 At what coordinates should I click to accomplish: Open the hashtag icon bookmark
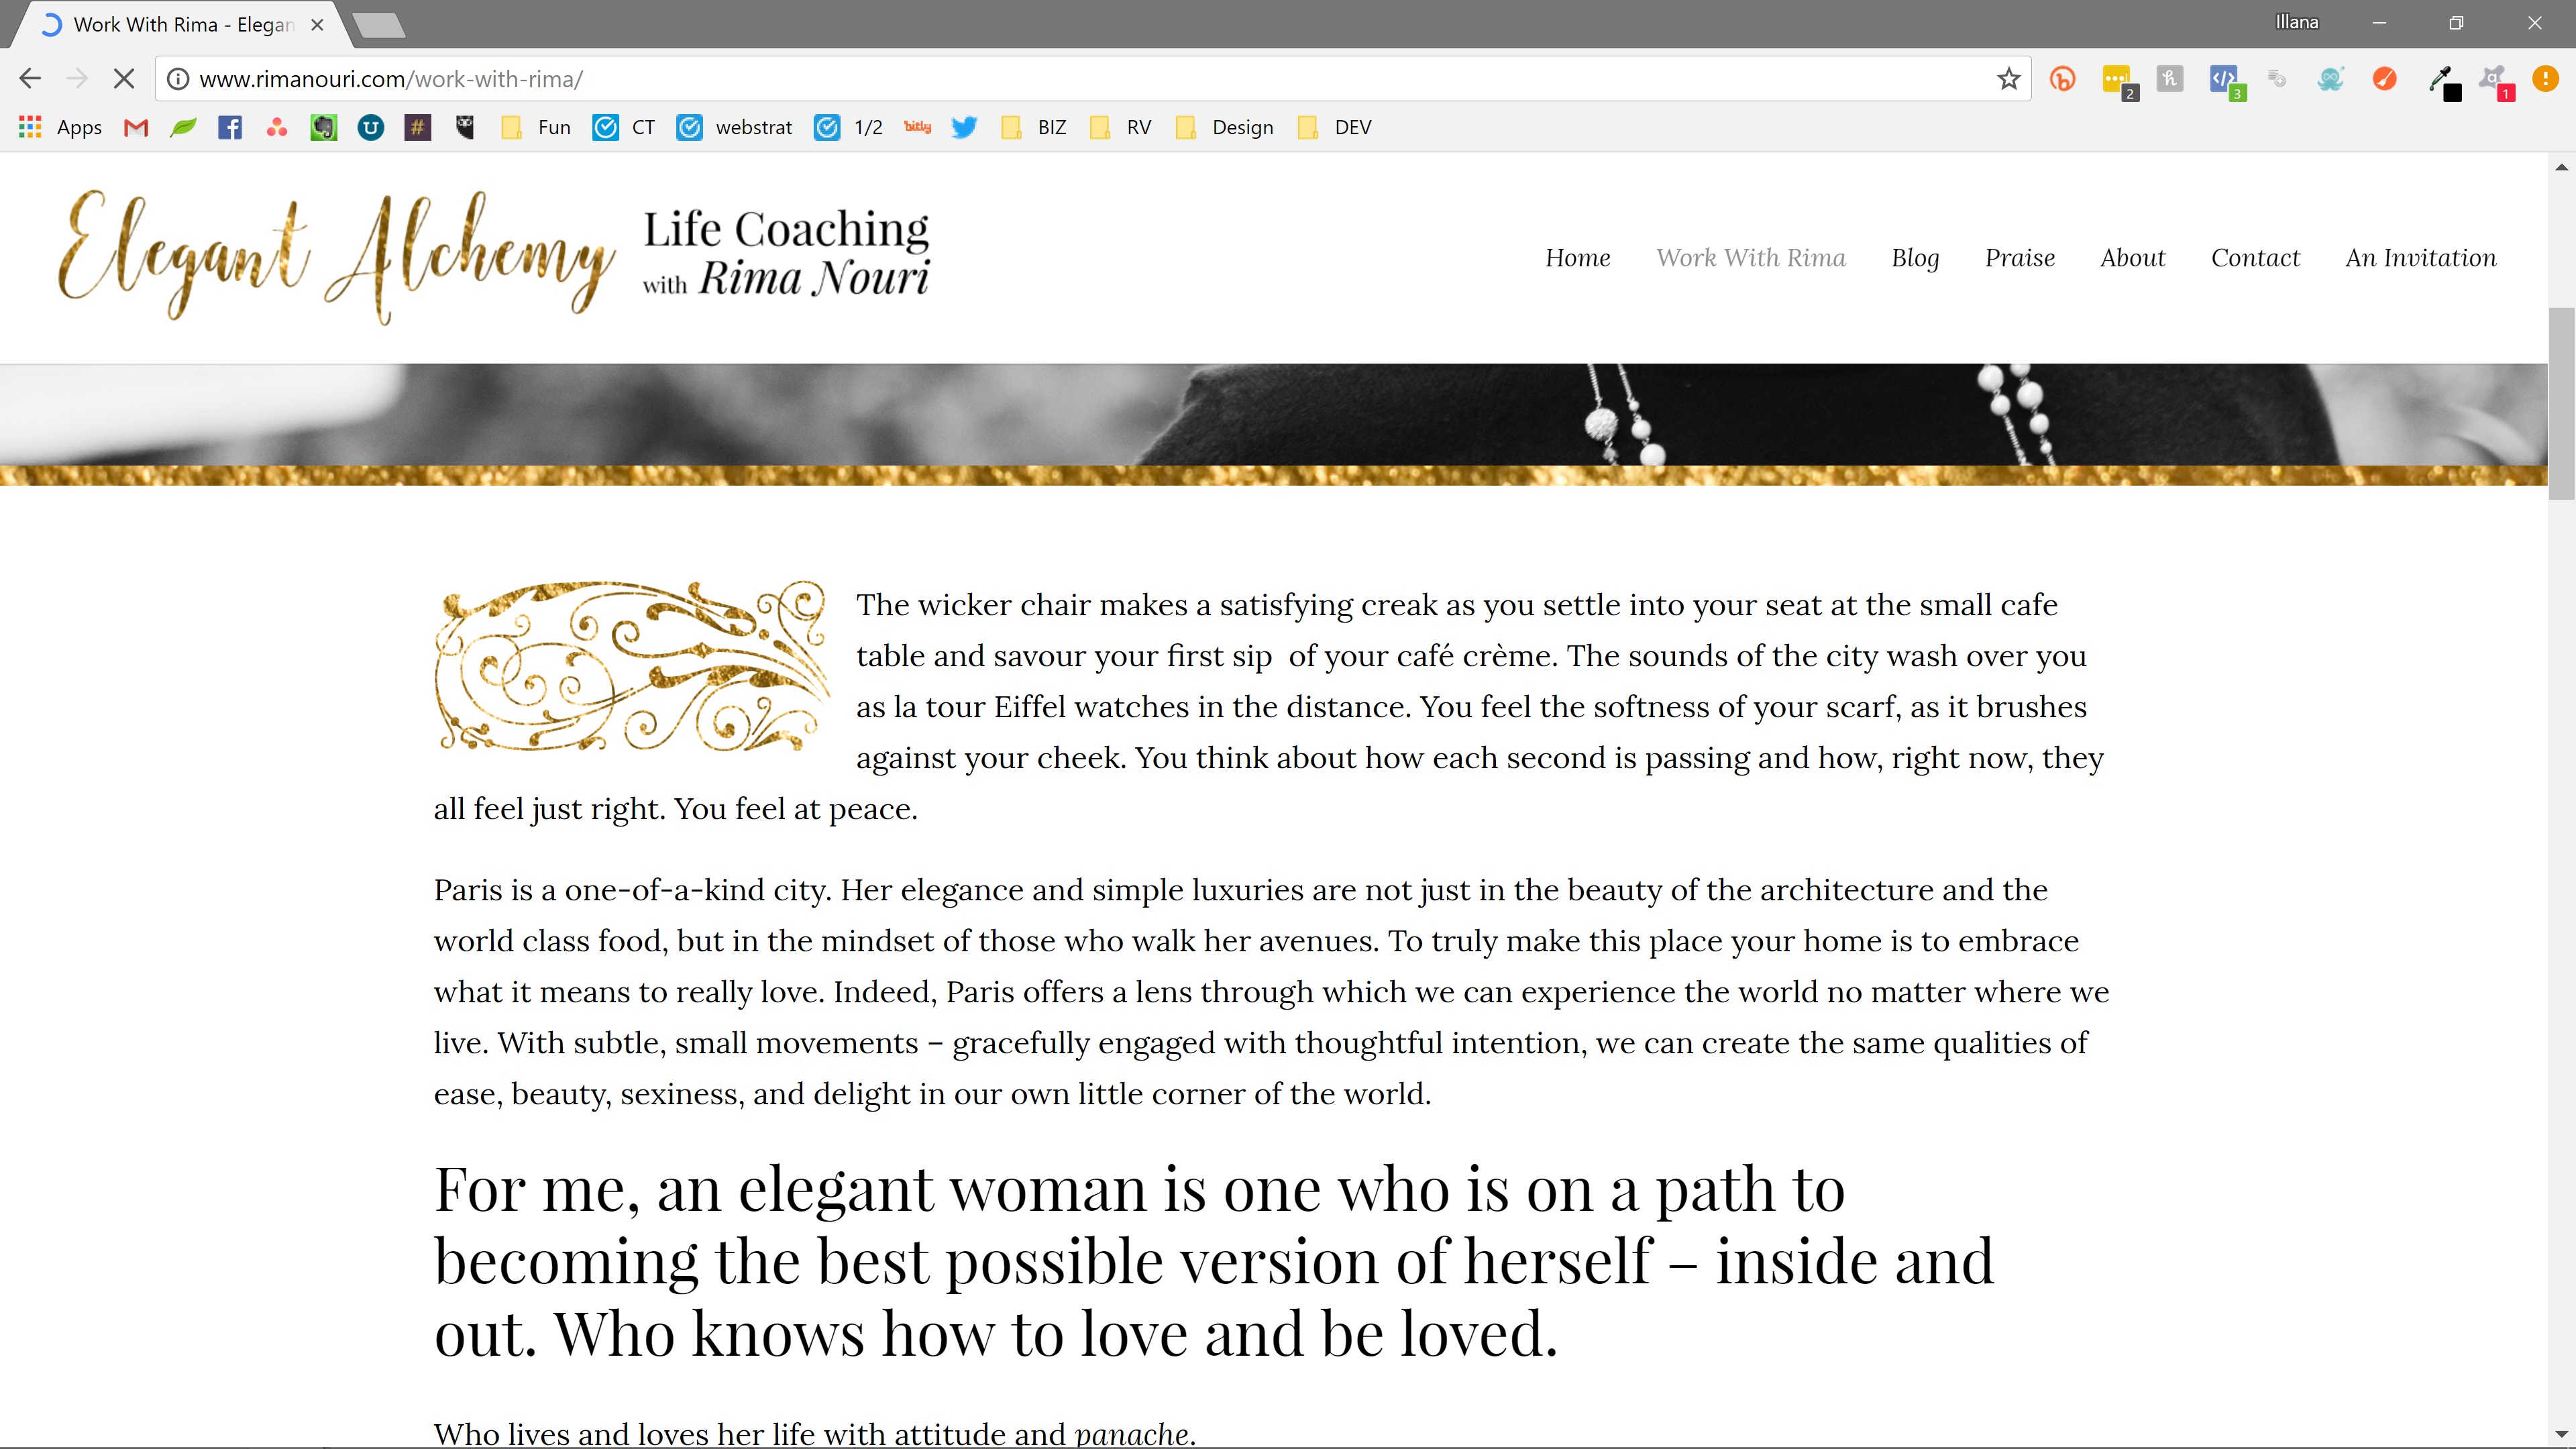point(418,127)
